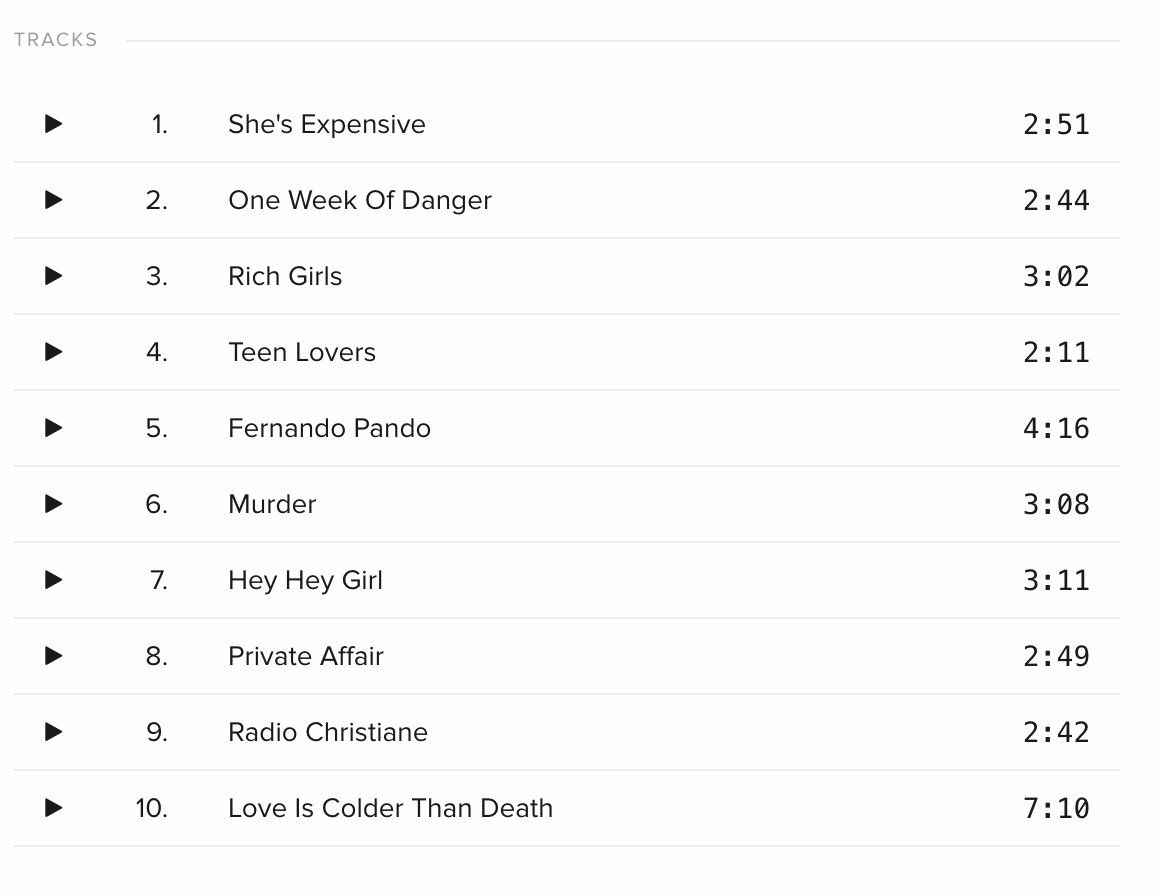Play track 1 She's Expensive
Viewport: 1162px width, 896px height.
tap(53, 124)
